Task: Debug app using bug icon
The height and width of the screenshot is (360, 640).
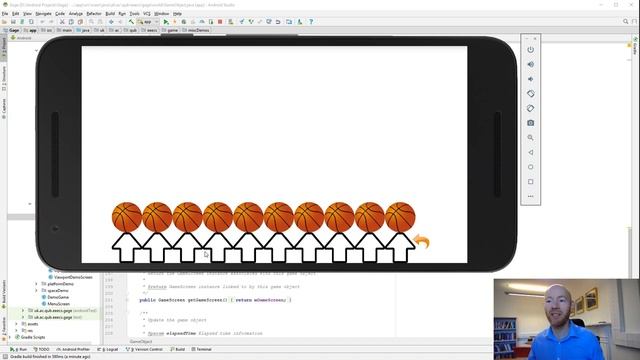Action: tap(184, 22)
